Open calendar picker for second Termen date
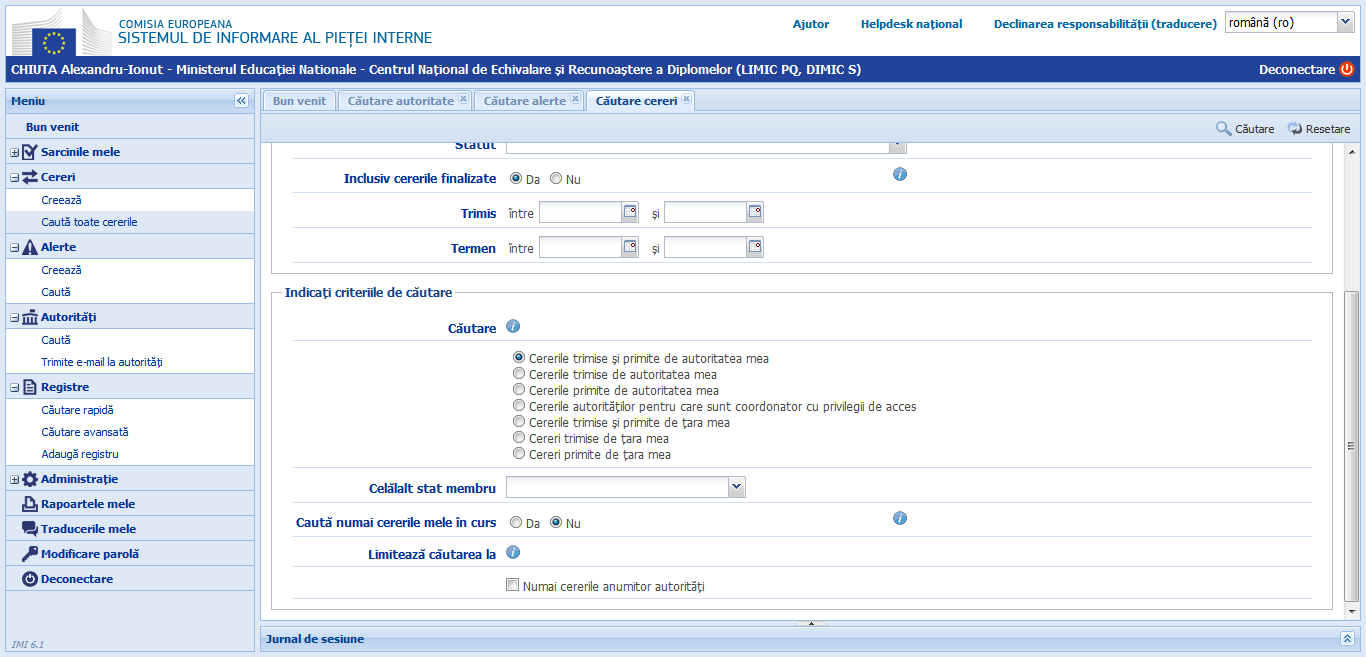Viewport: 1366px width, 657px height. [755, 247]
